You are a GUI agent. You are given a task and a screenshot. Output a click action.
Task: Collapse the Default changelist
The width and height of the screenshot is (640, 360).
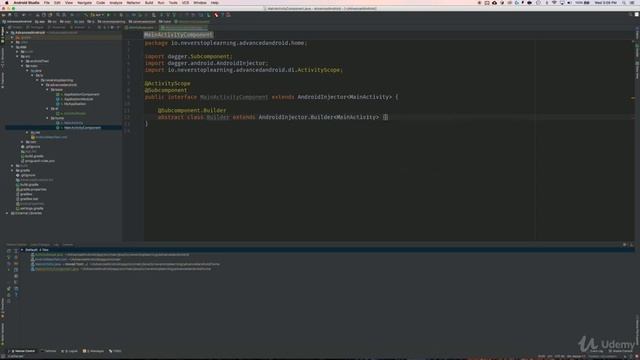pos(22,250)
